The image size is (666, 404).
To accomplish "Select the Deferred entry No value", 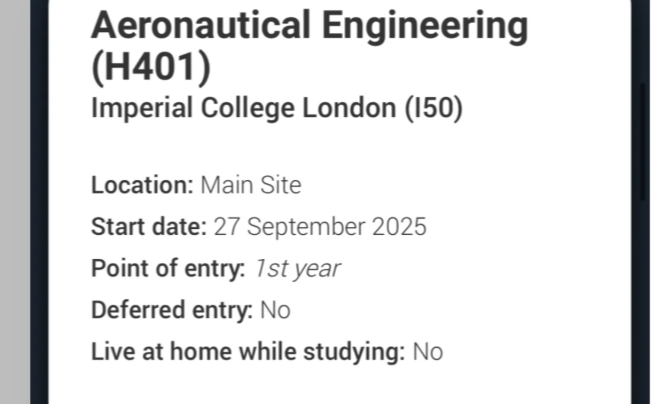I will tap(275, 310).
